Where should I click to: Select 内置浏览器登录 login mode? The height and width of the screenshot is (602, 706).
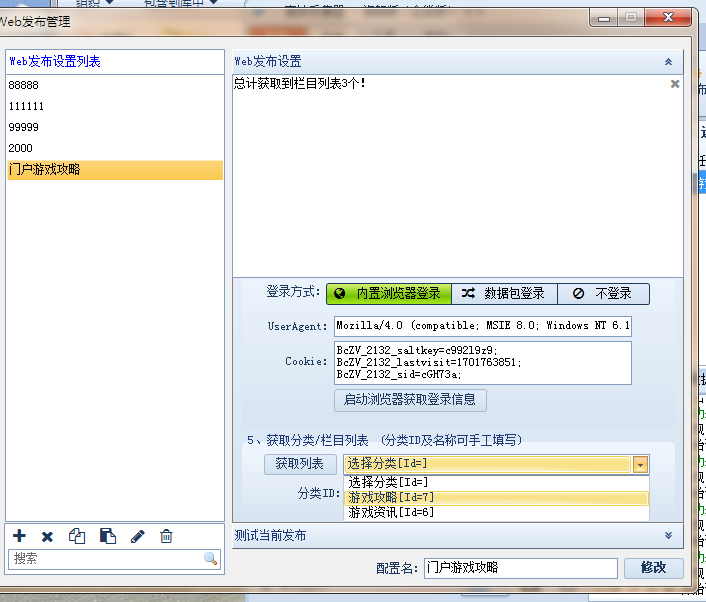click(388, 294)
